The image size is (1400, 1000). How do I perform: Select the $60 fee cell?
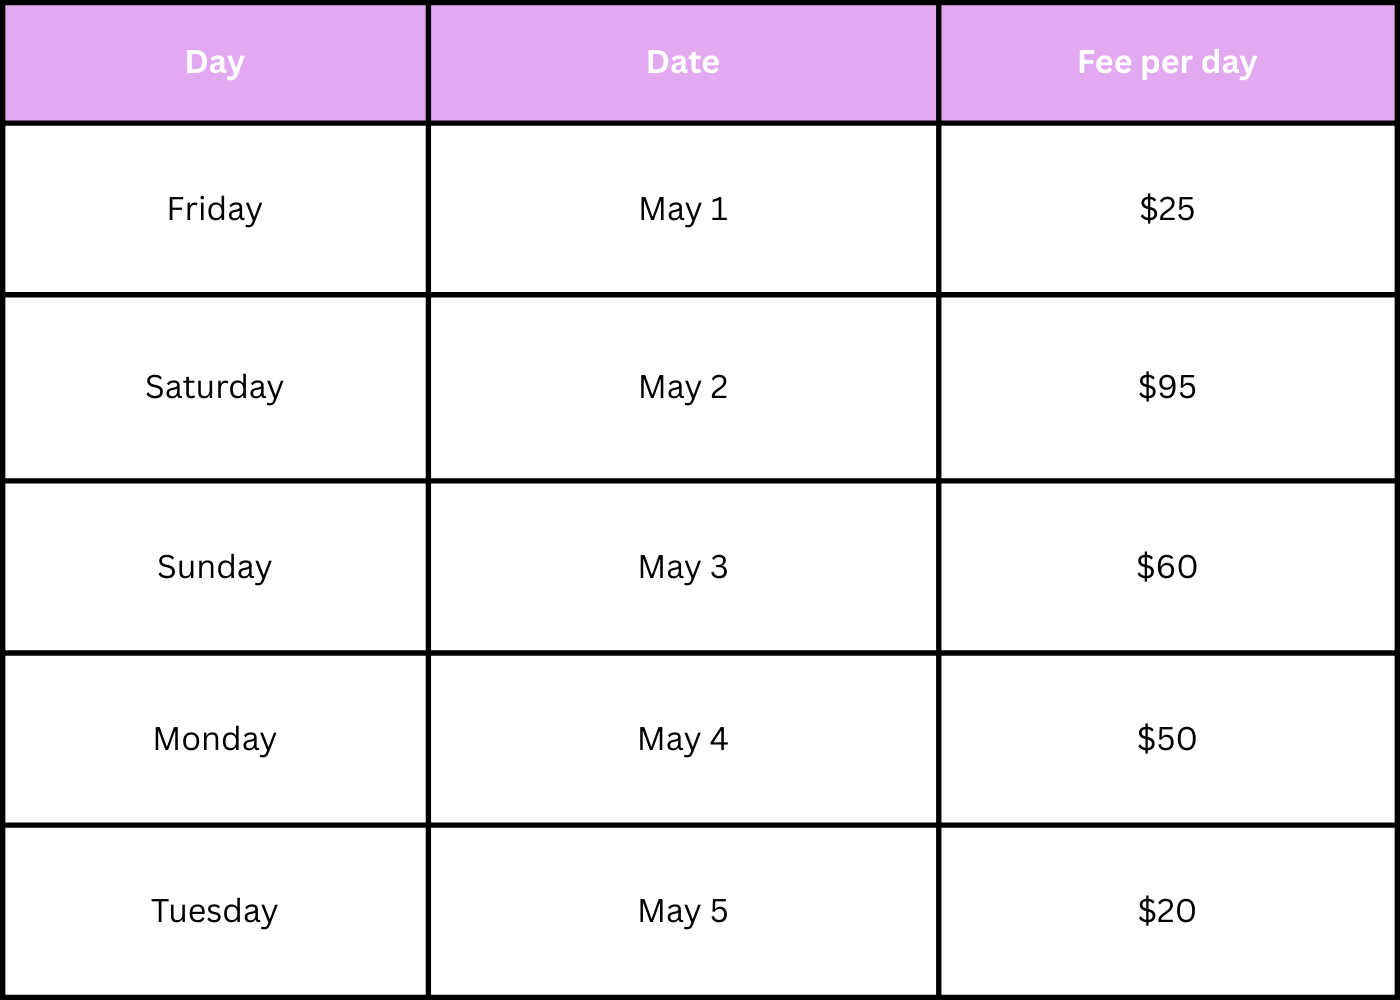click(1167, 567)
